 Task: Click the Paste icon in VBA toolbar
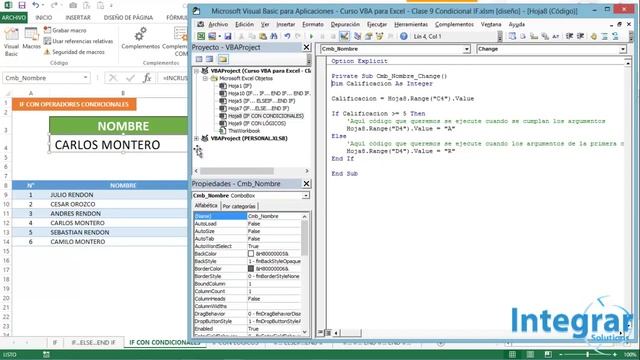pos(263,36)
